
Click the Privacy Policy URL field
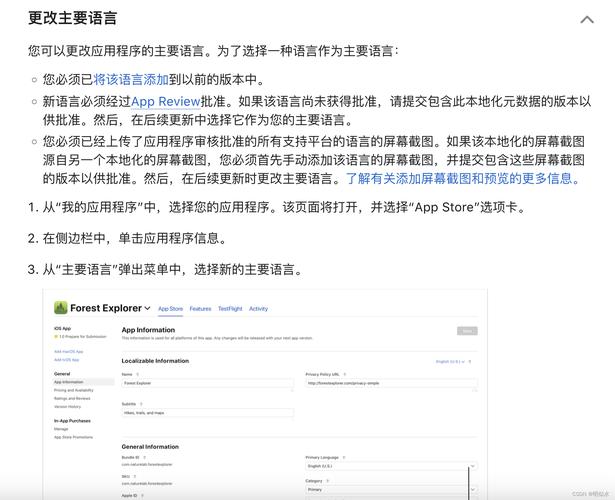coord(391,383)
